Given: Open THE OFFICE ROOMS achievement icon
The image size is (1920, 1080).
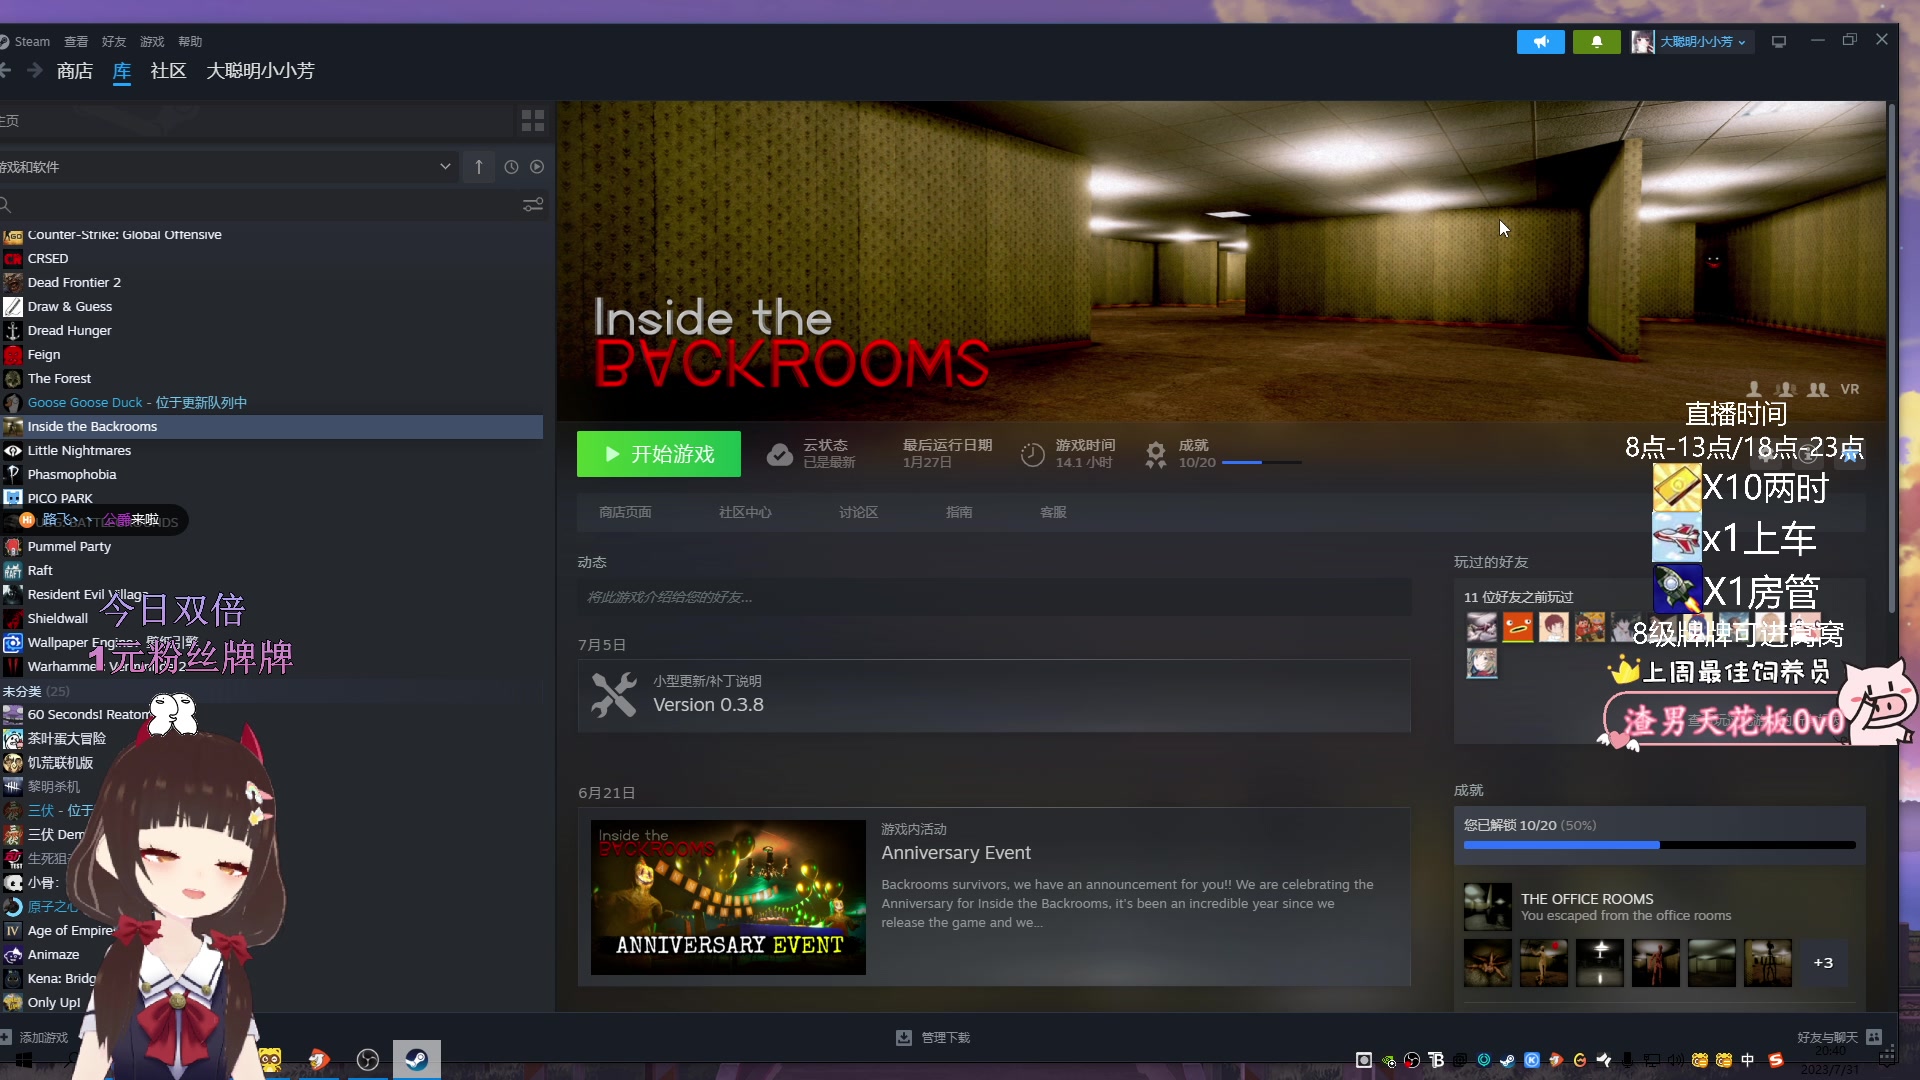Looking at the screenshot, I should pos(1487,907).
